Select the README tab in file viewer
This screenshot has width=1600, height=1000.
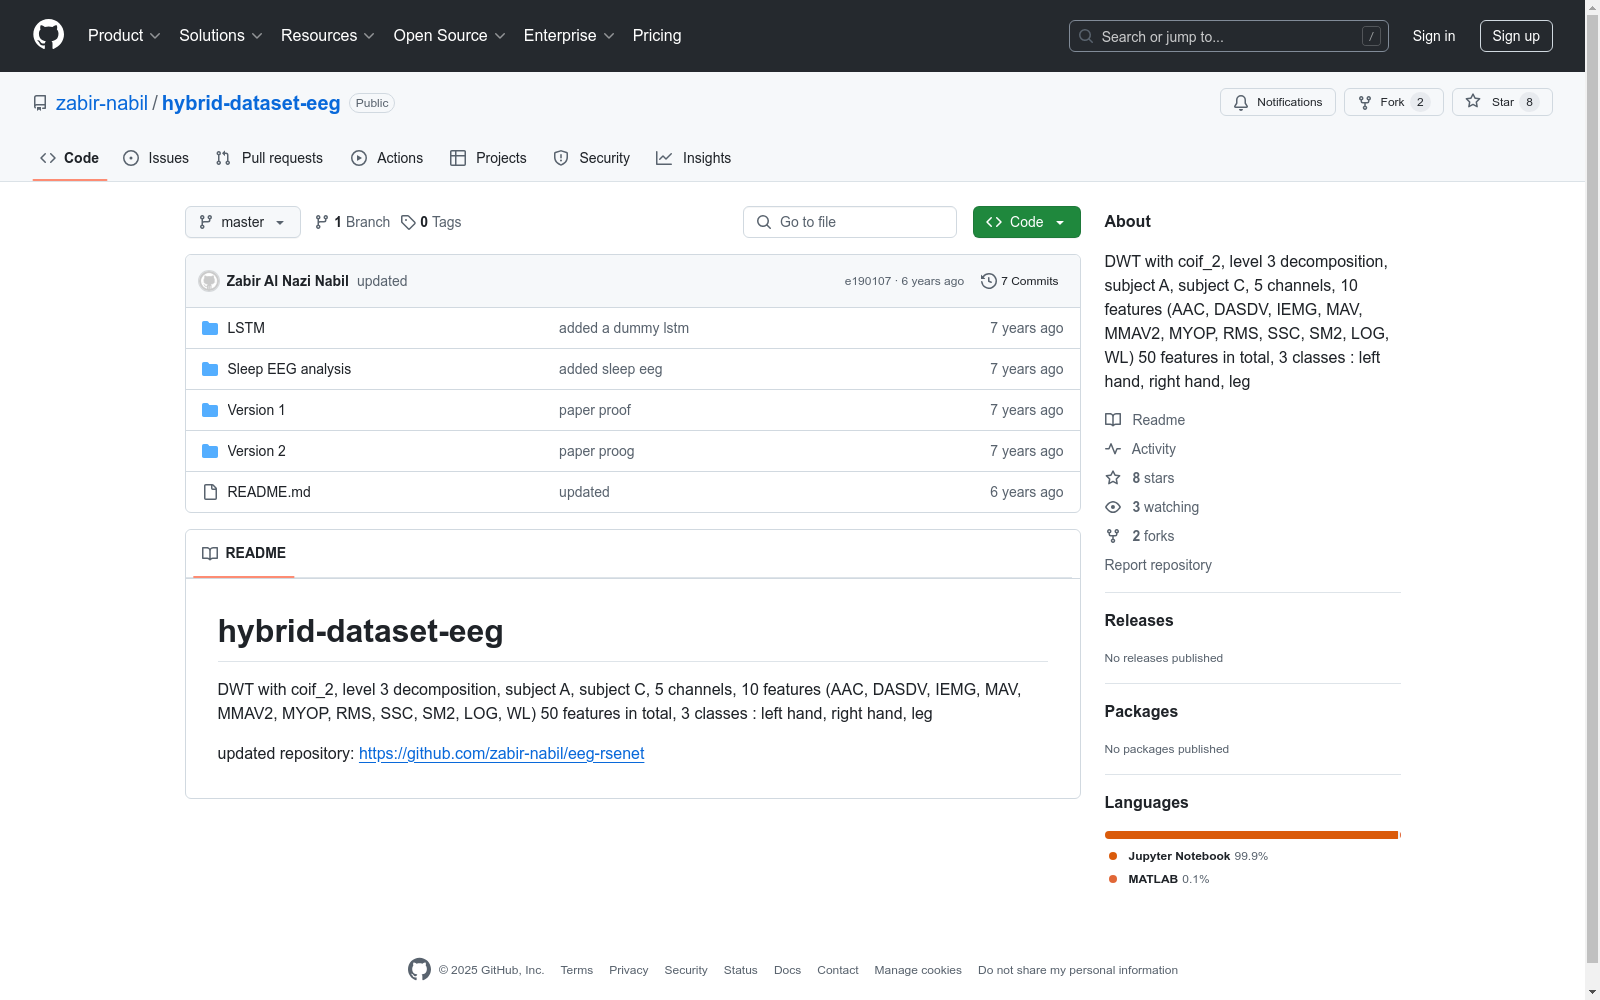[244, 553]
